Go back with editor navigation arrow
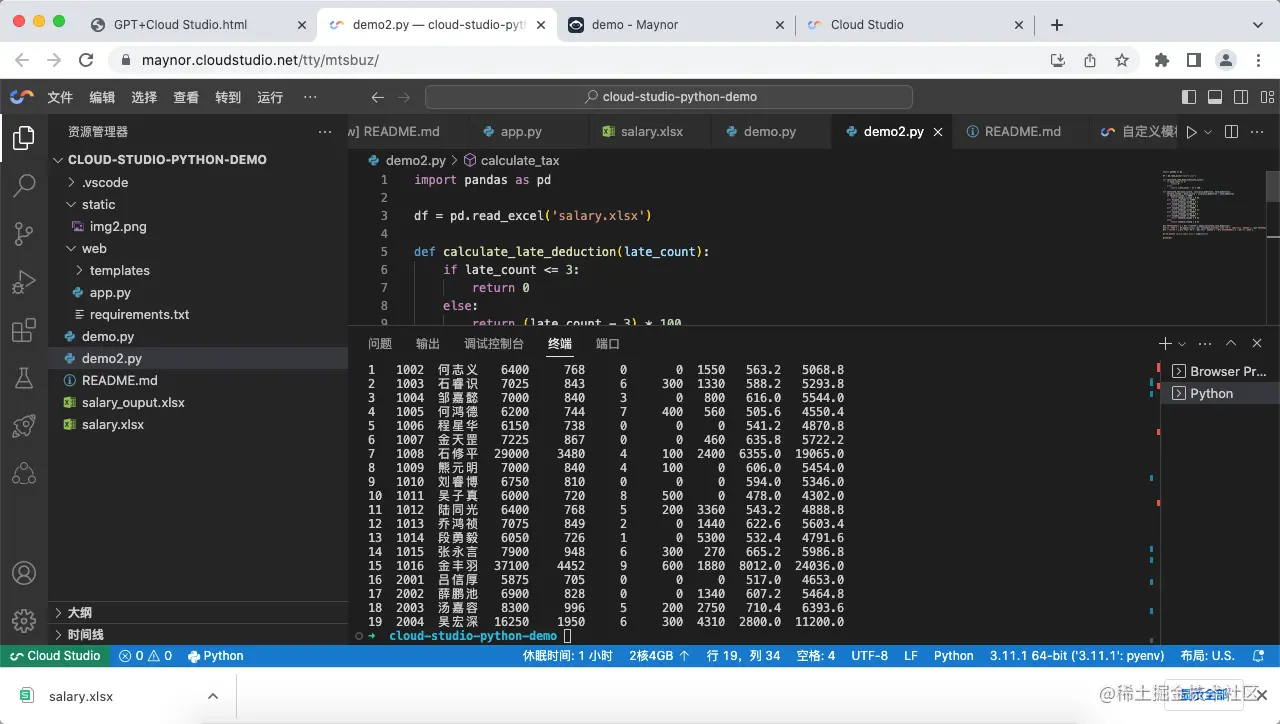 (x=377, y=97)
